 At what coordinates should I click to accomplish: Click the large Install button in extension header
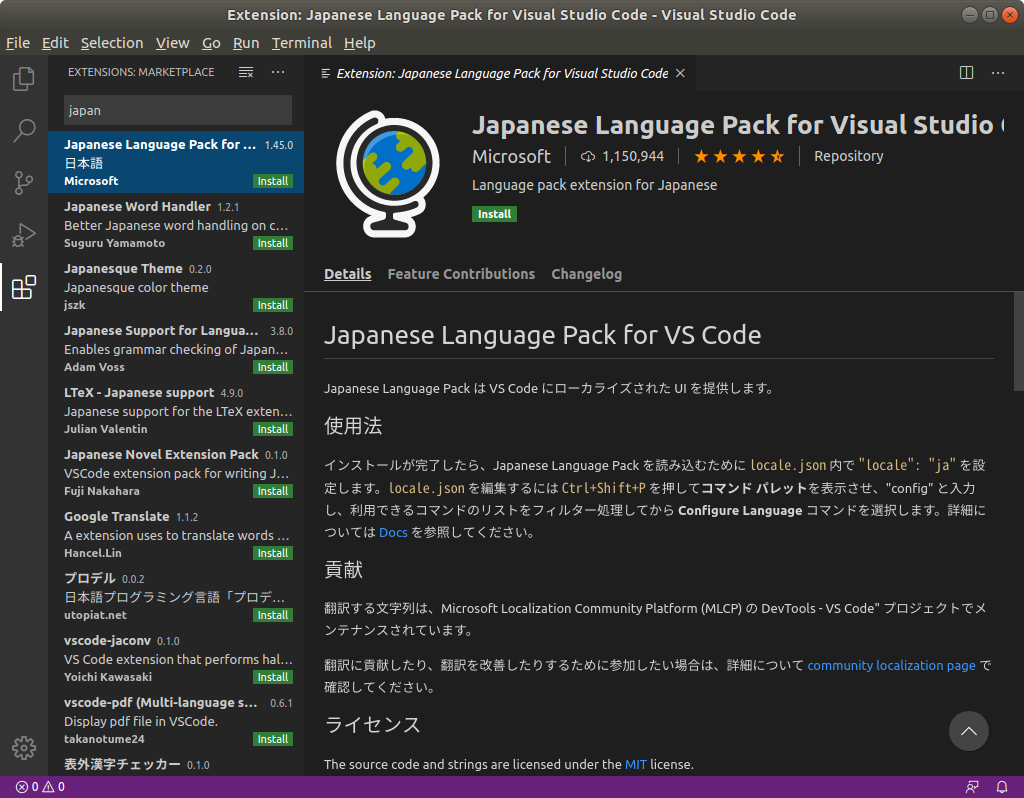tap(494, 214)
